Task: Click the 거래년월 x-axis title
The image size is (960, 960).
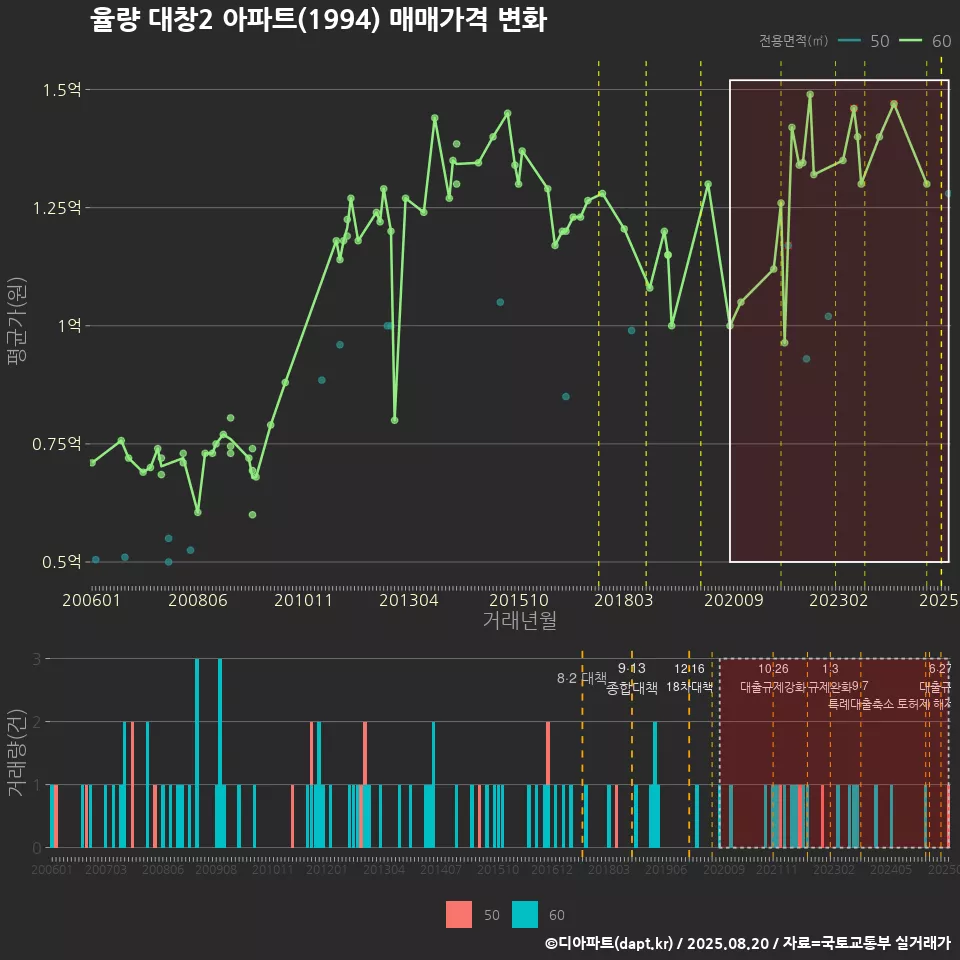Action: coord(520,620)
